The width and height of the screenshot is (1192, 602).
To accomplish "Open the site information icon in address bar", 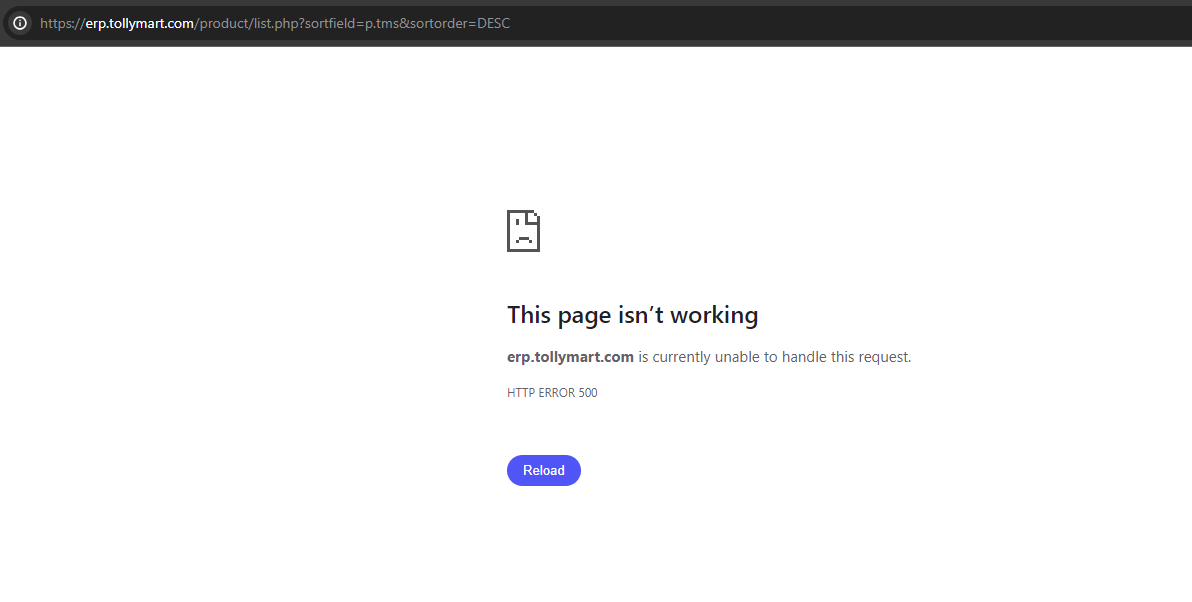I will pyautogui.click(x=21, y=24).
